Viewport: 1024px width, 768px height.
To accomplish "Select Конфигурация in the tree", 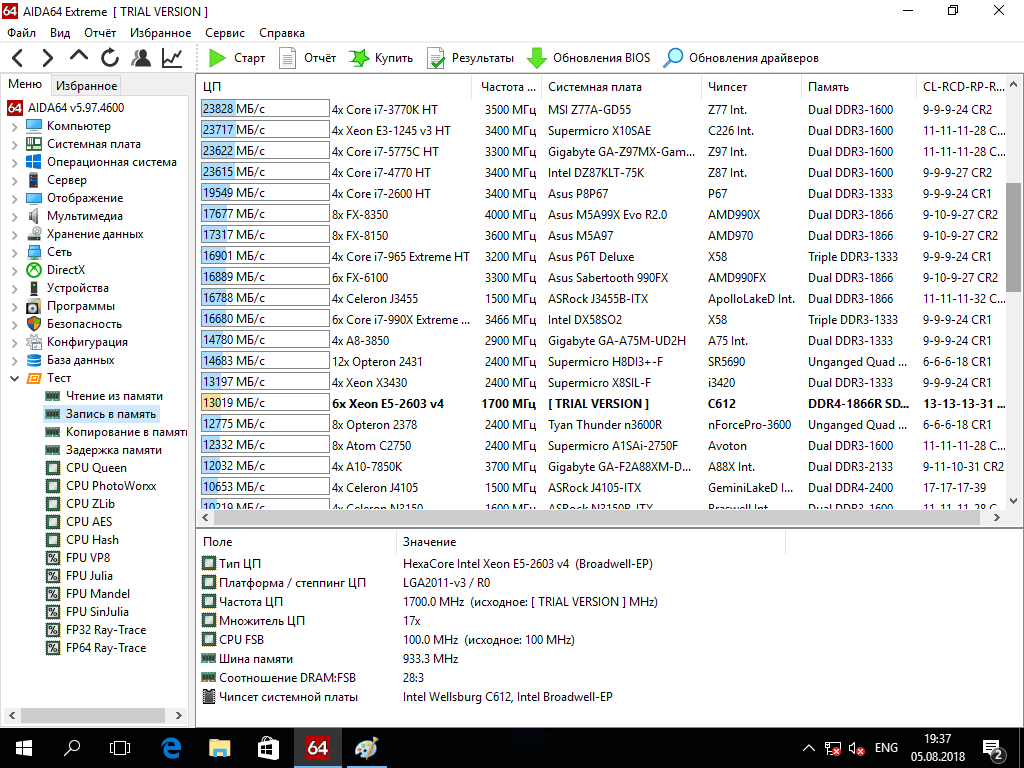I will (x=77, y=342).
